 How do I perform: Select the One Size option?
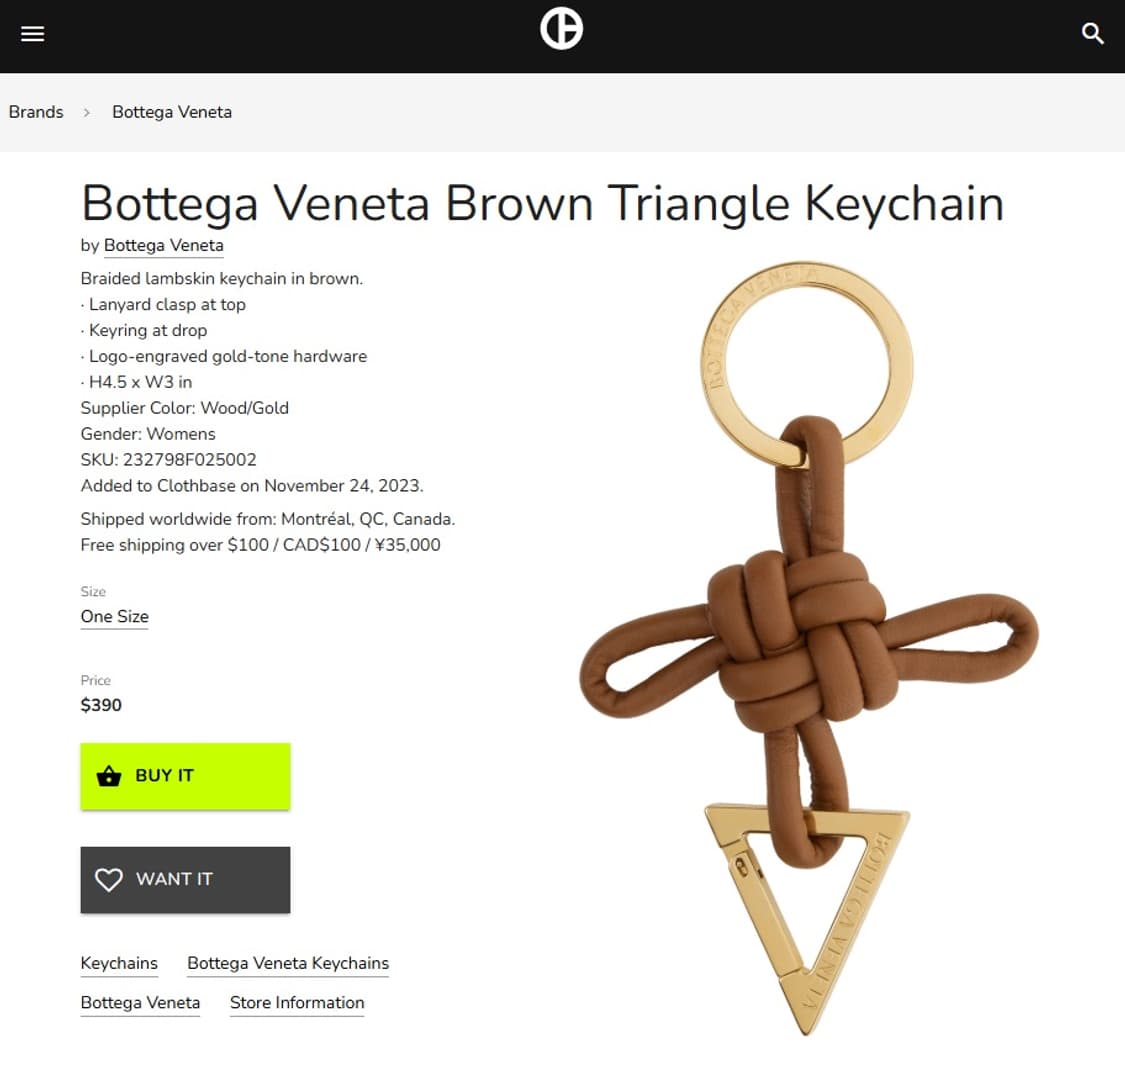[115, 616]
